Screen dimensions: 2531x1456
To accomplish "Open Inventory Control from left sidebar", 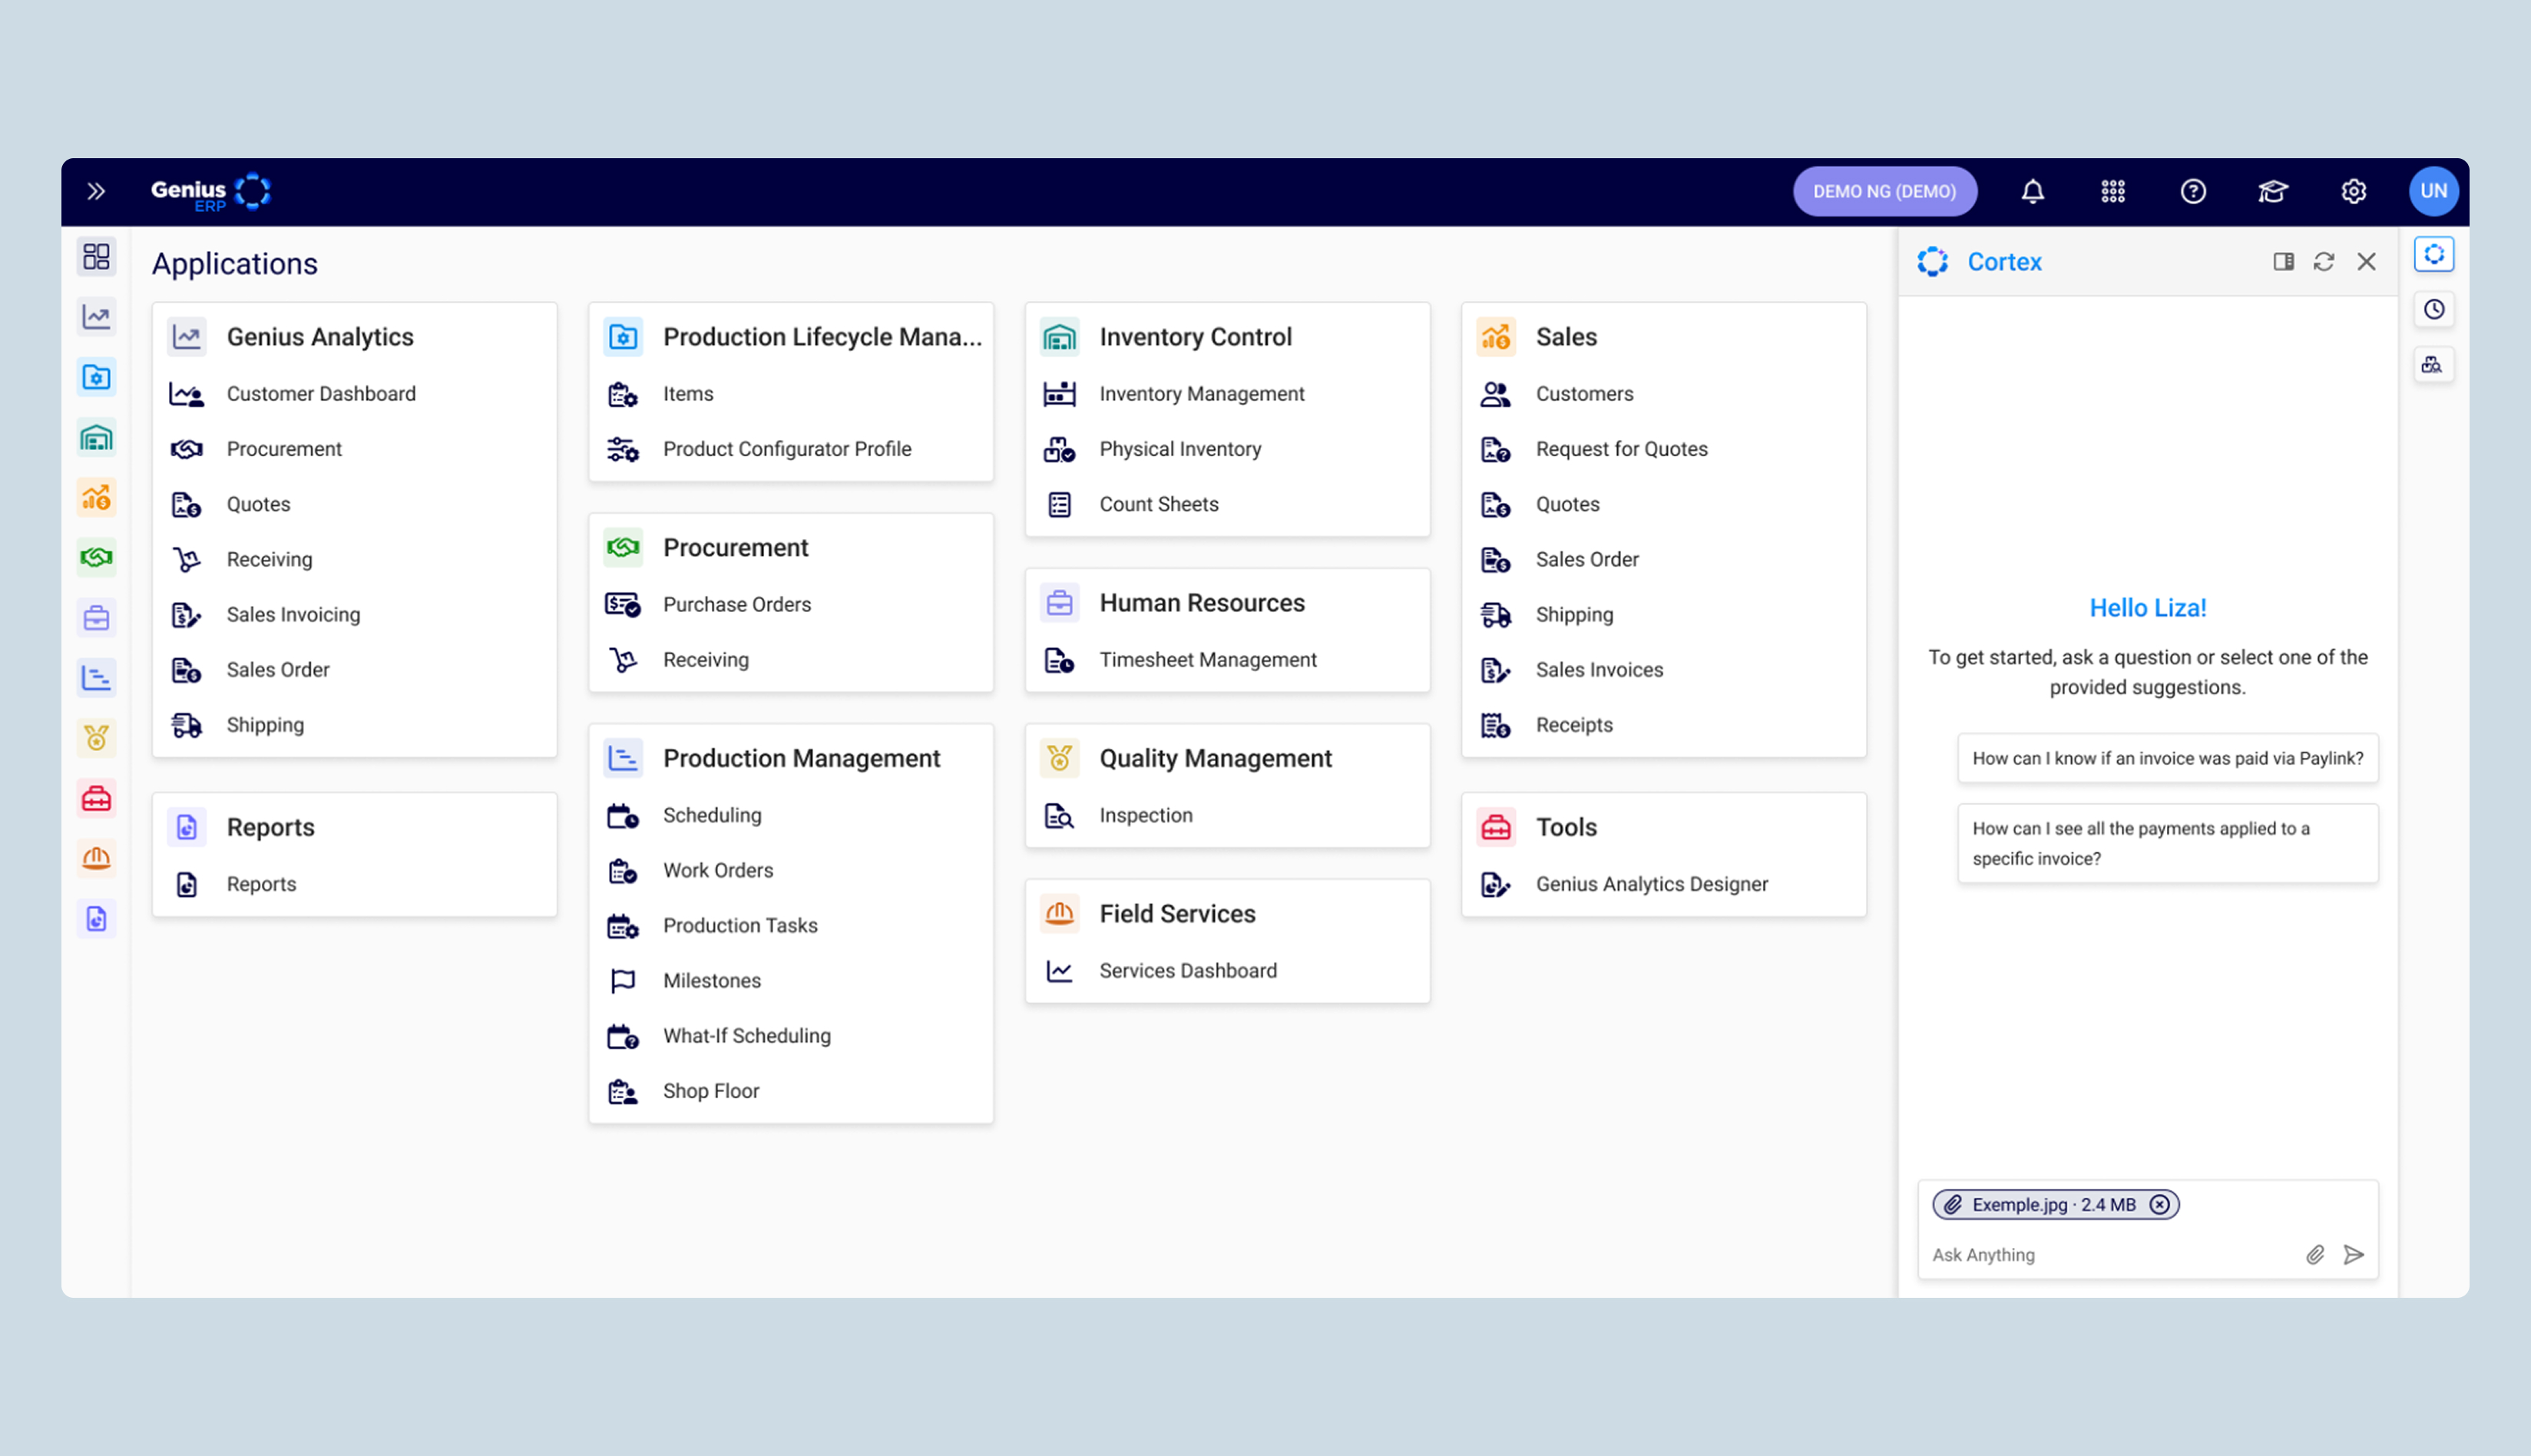I will coord(96,437).
